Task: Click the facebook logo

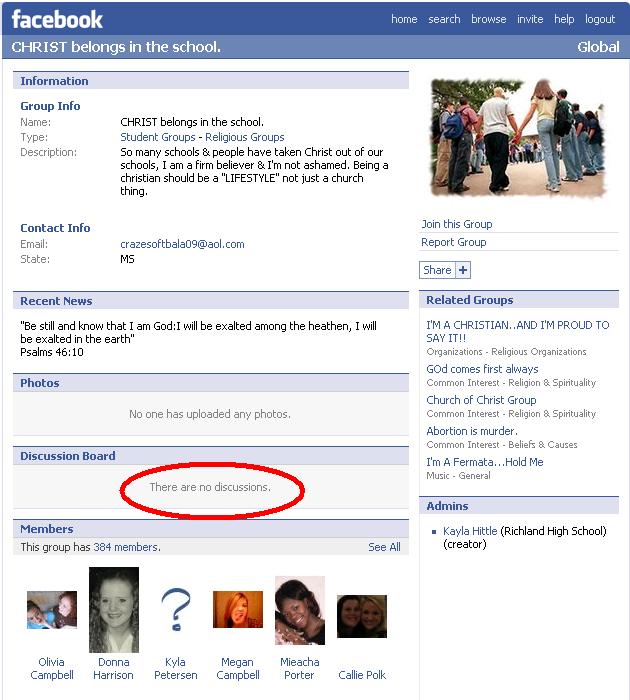Action: click(57, 19)
